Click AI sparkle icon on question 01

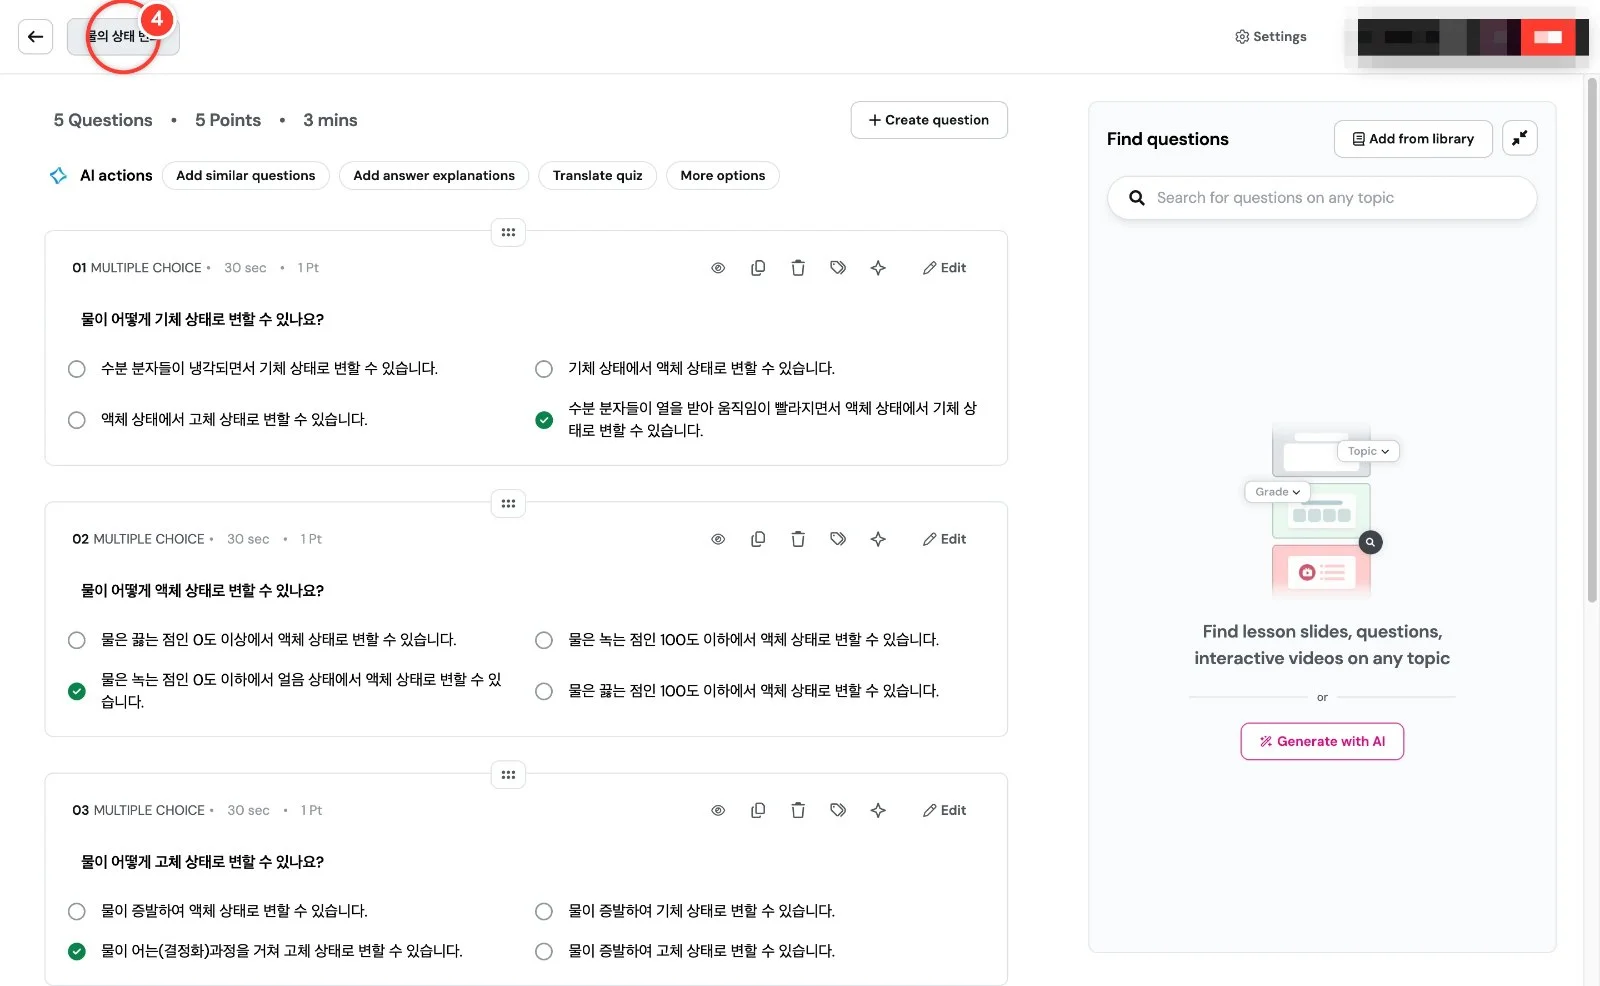pyautogui.click(x=878, y=268)
